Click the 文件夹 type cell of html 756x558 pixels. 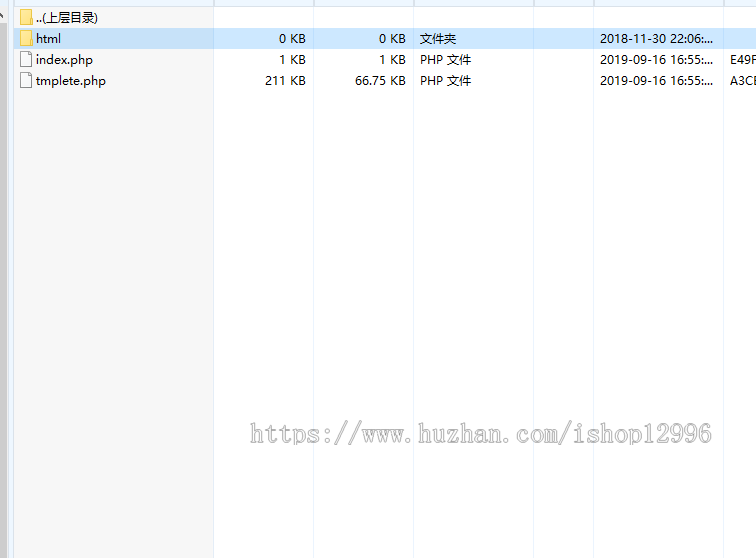point(438,39)
